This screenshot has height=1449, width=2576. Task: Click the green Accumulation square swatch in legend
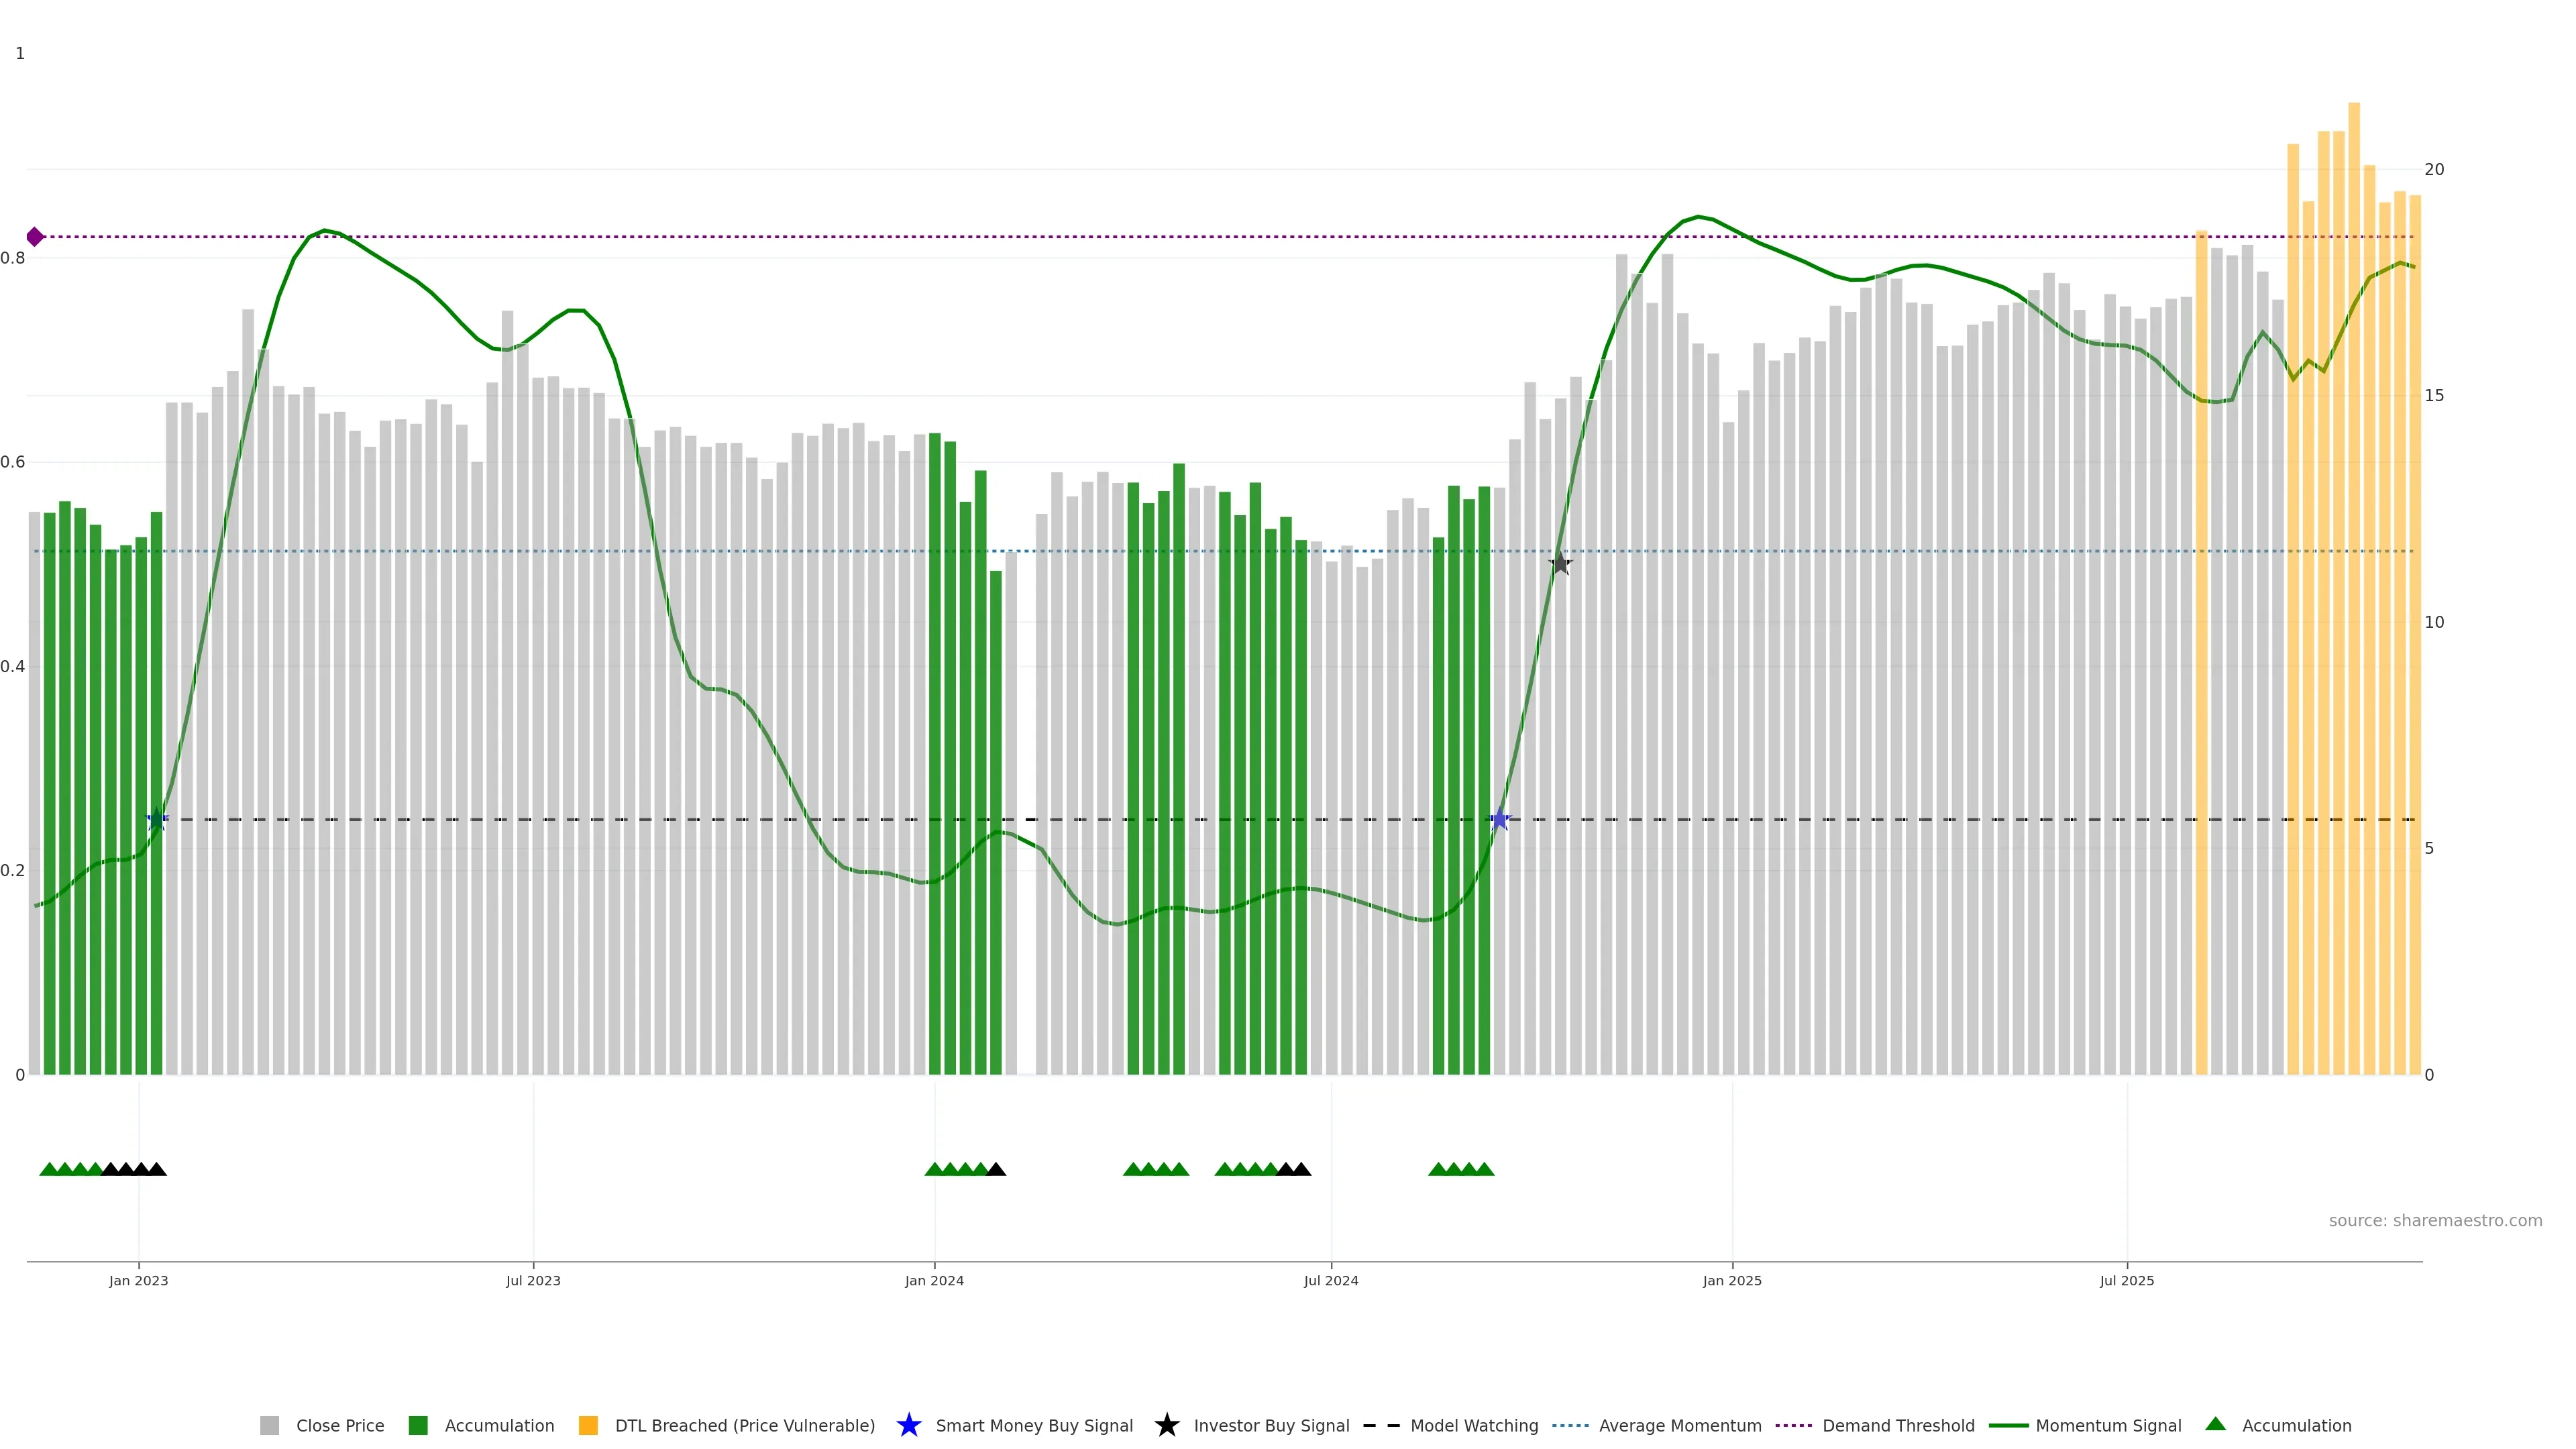418,1425
